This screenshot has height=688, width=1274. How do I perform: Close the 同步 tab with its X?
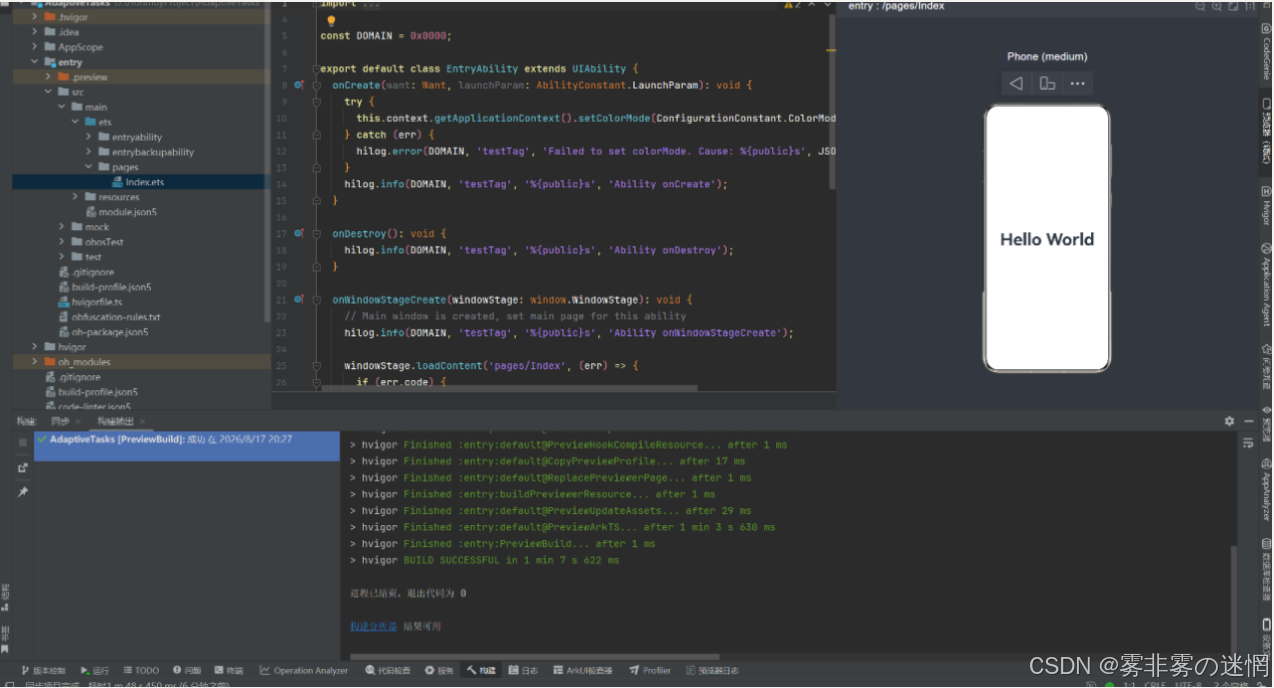tap(78, 421)
